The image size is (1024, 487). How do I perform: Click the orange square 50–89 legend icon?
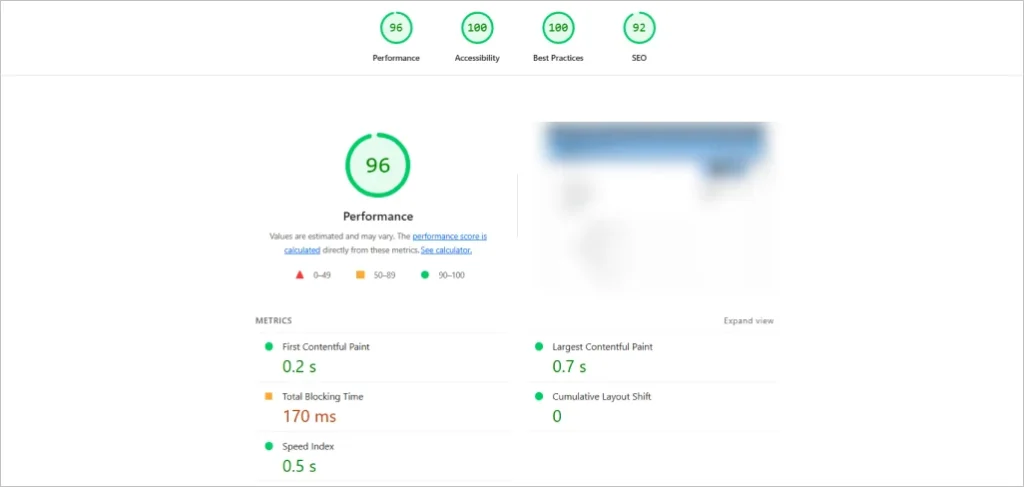click(360, 275)
